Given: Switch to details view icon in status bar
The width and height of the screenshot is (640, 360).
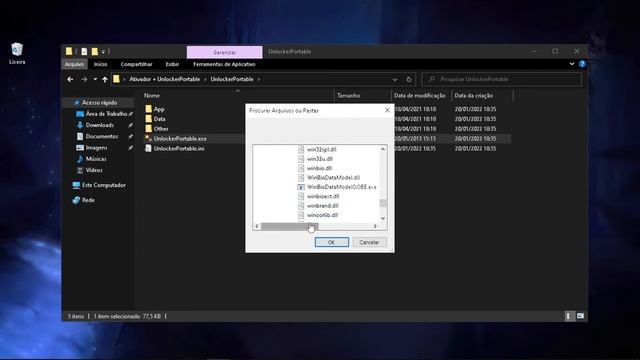Looking at the screenshot, I should (569, 316).
